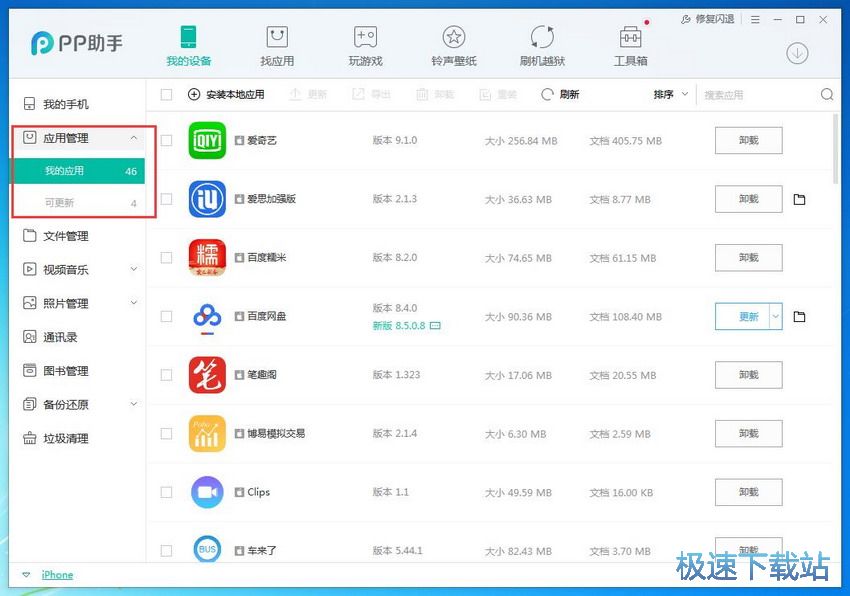The height and width of the screenshot is (596, 850).
Task: Open the 玩游戏 tab
Action: pyautogui.click(x=365, y=47)
